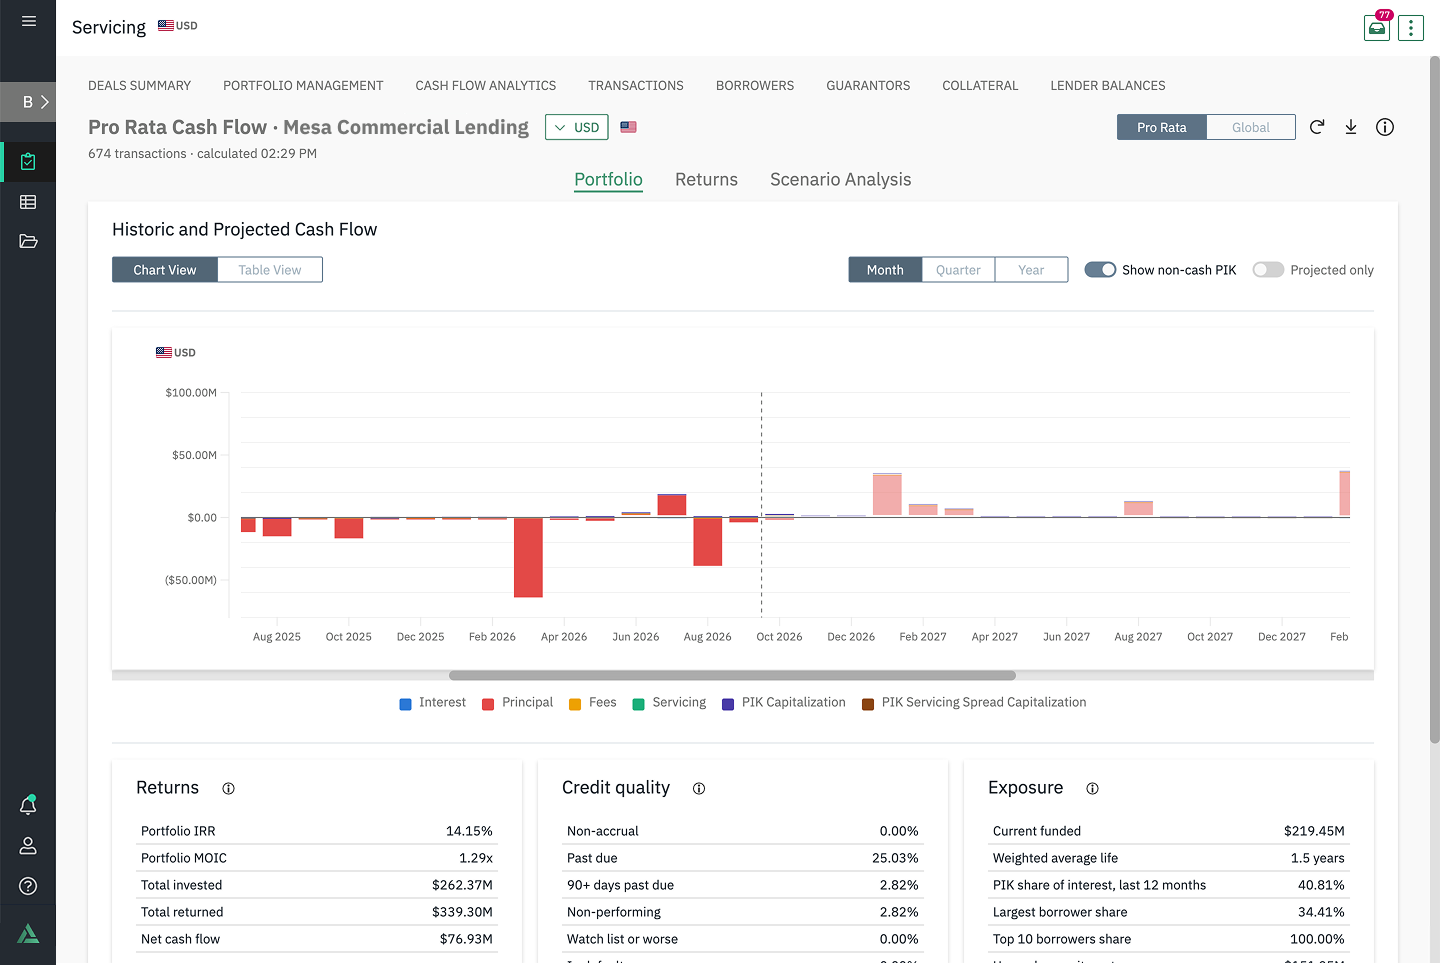Toggle Show non-cash PIK switch
1440x965 pixels.
(1100, 270)
